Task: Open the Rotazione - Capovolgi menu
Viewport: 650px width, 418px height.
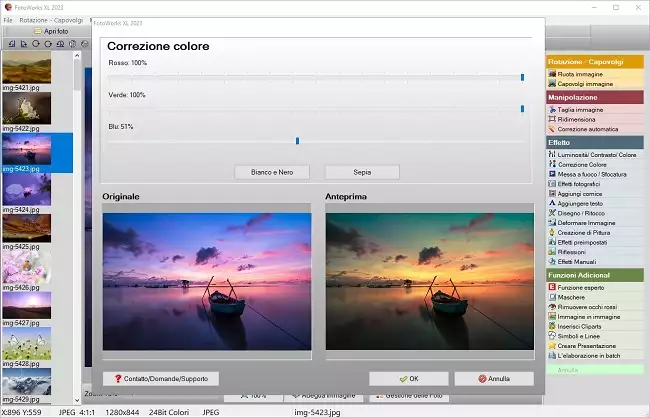Action: 52,20
